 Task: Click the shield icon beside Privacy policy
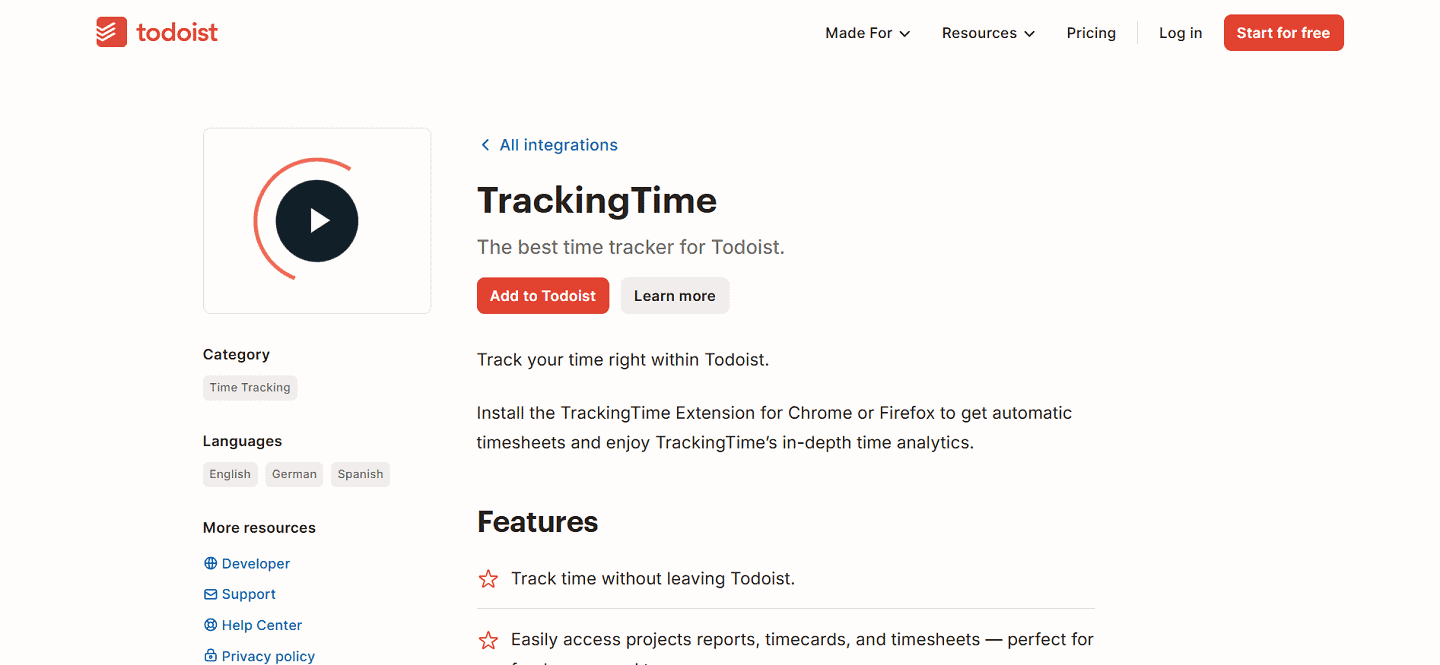(209, 656)
